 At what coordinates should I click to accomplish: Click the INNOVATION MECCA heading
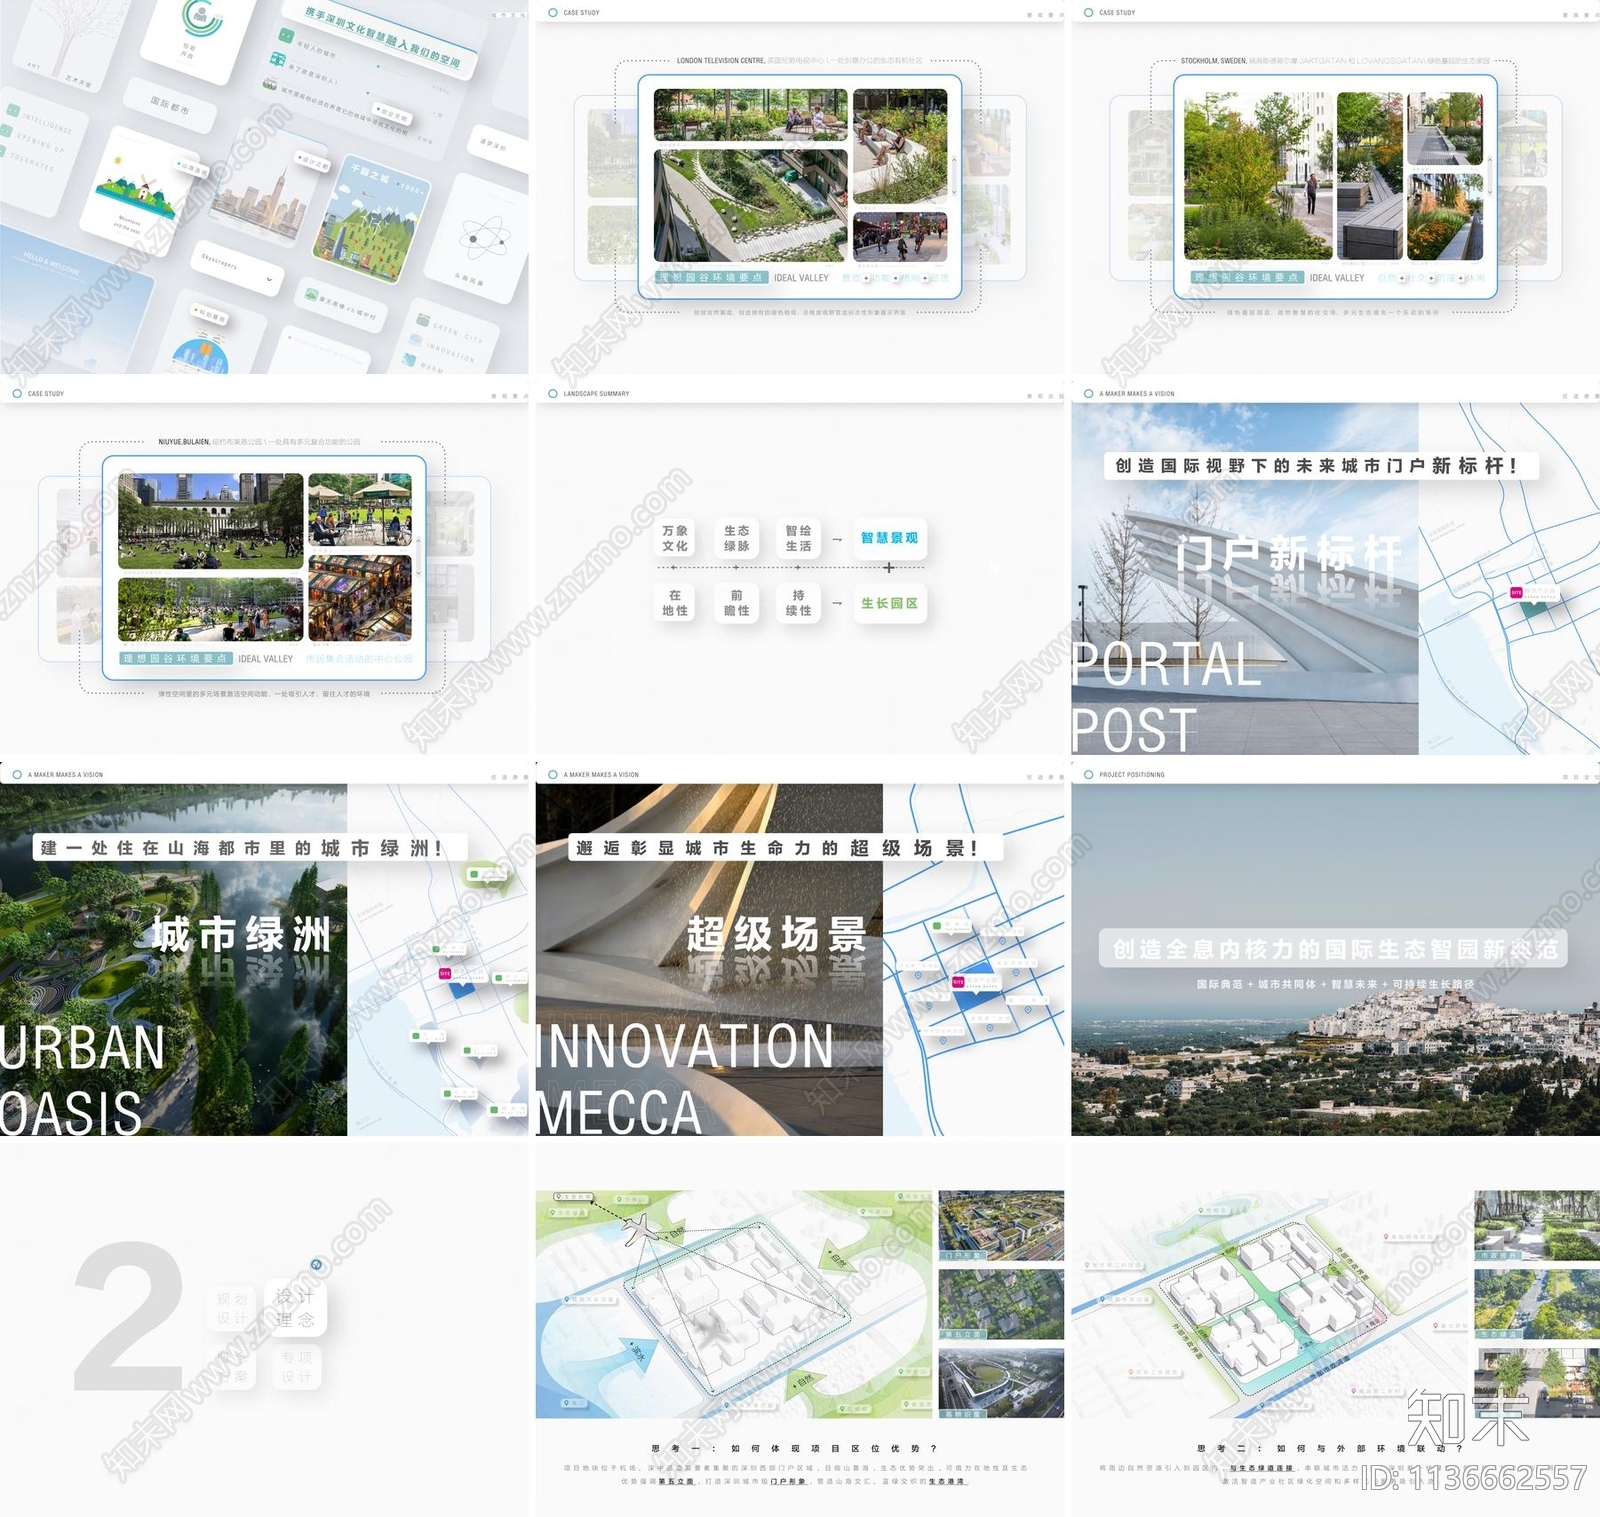pyautogui.click(x=685, y=1079)
